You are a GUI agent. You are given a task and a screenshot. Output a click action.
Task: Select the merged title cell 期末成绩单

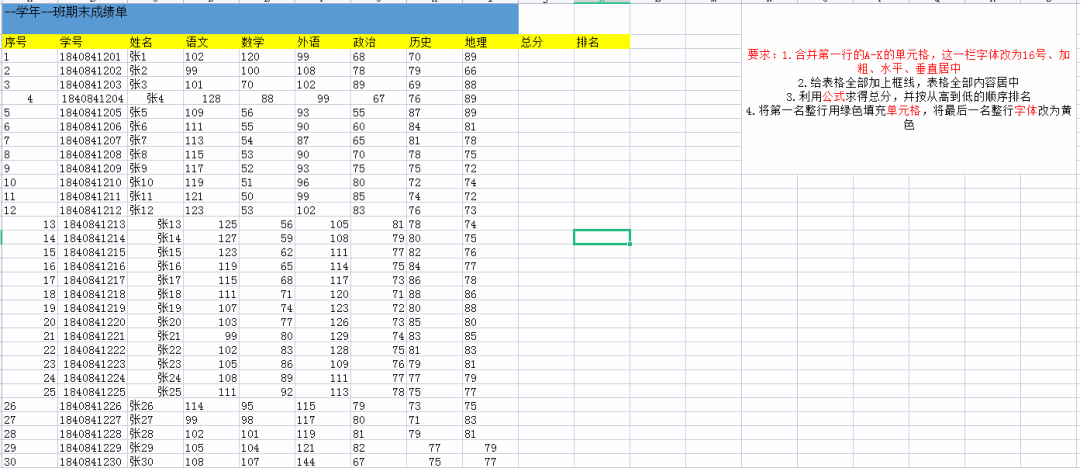259,17
